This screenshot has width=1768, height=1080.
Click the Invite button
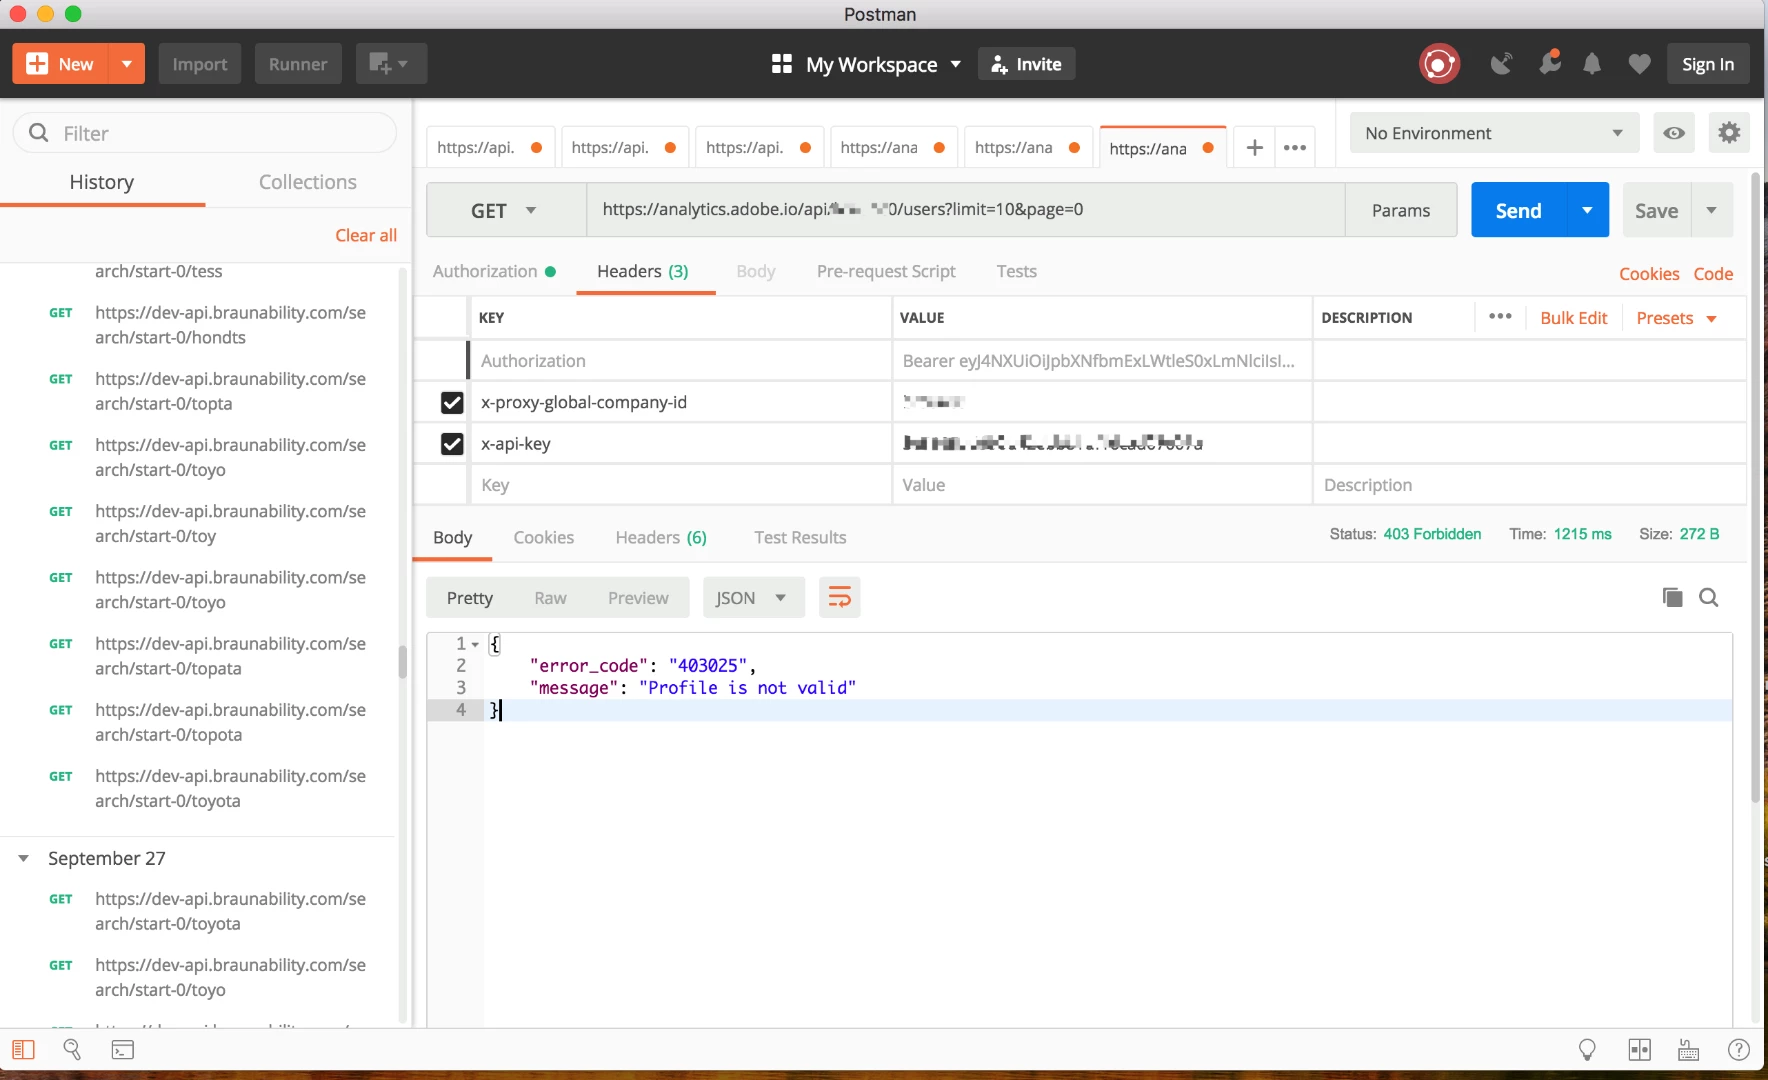pyautogui.click(x=1026, y=64)
